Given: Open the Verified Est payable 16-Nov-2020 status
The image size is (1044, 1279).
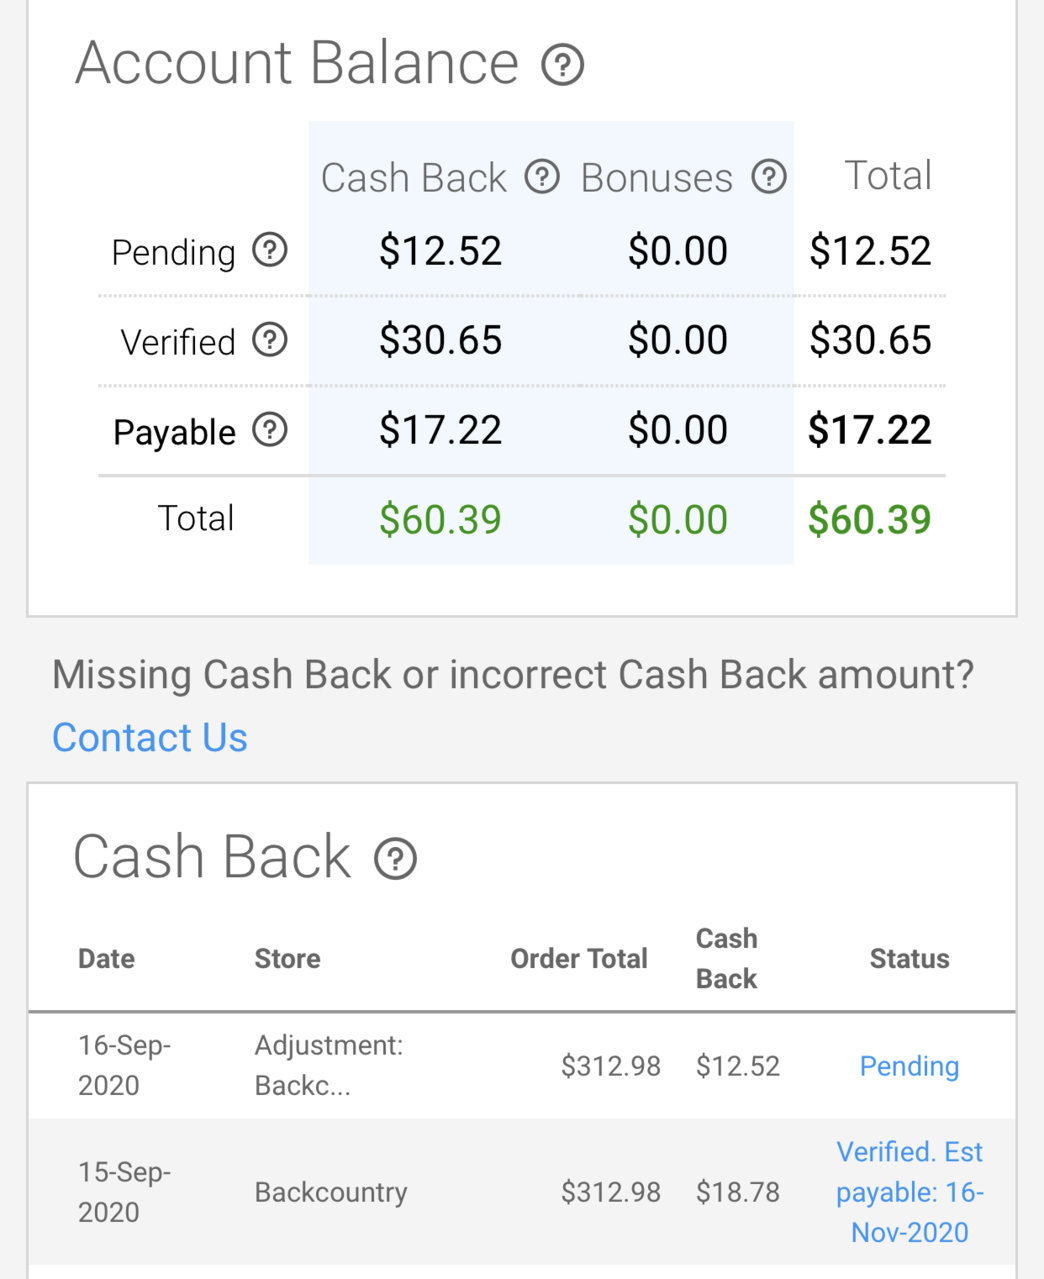Looking at the screenshot, I should [x=909, y=1192].
